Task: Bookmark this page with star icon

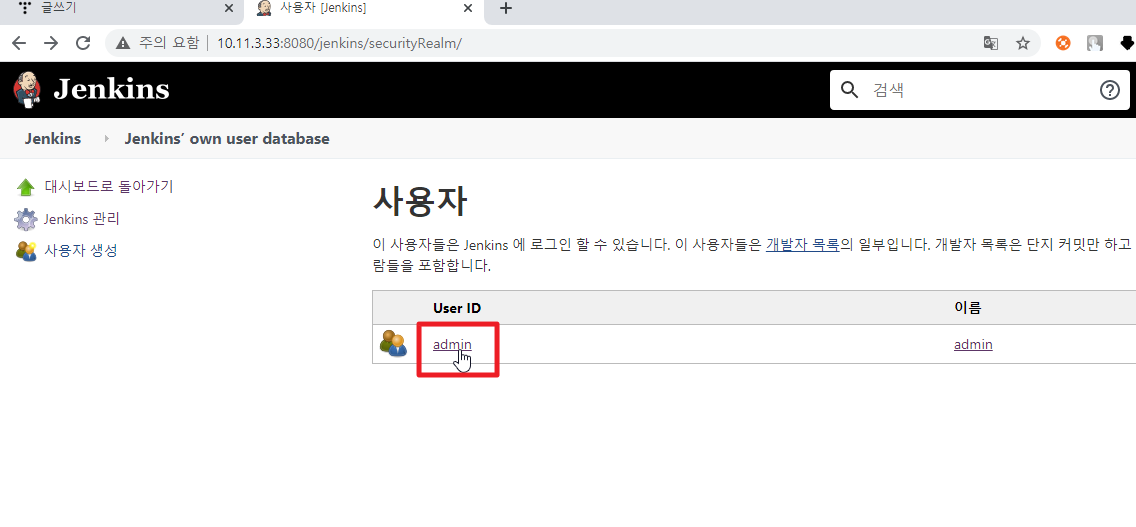Action: (x=1023, y=43)
